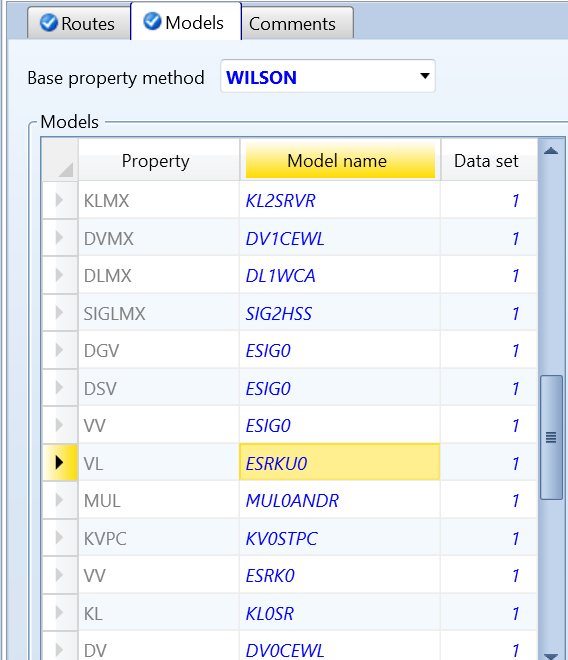The width and height of the screenshot is (568, 660).
Task: Click the Models table scrollbar thumb
Action: coord(551,437)
